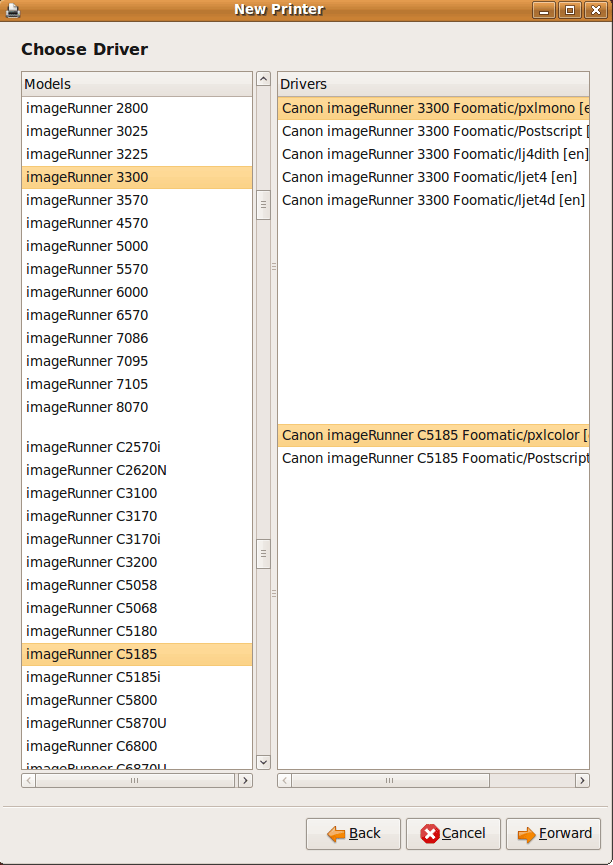Image resolution: width=613 pixels, height=865 pixels.
Task: Click the Models column header
Action: click(x=137, y=84)
